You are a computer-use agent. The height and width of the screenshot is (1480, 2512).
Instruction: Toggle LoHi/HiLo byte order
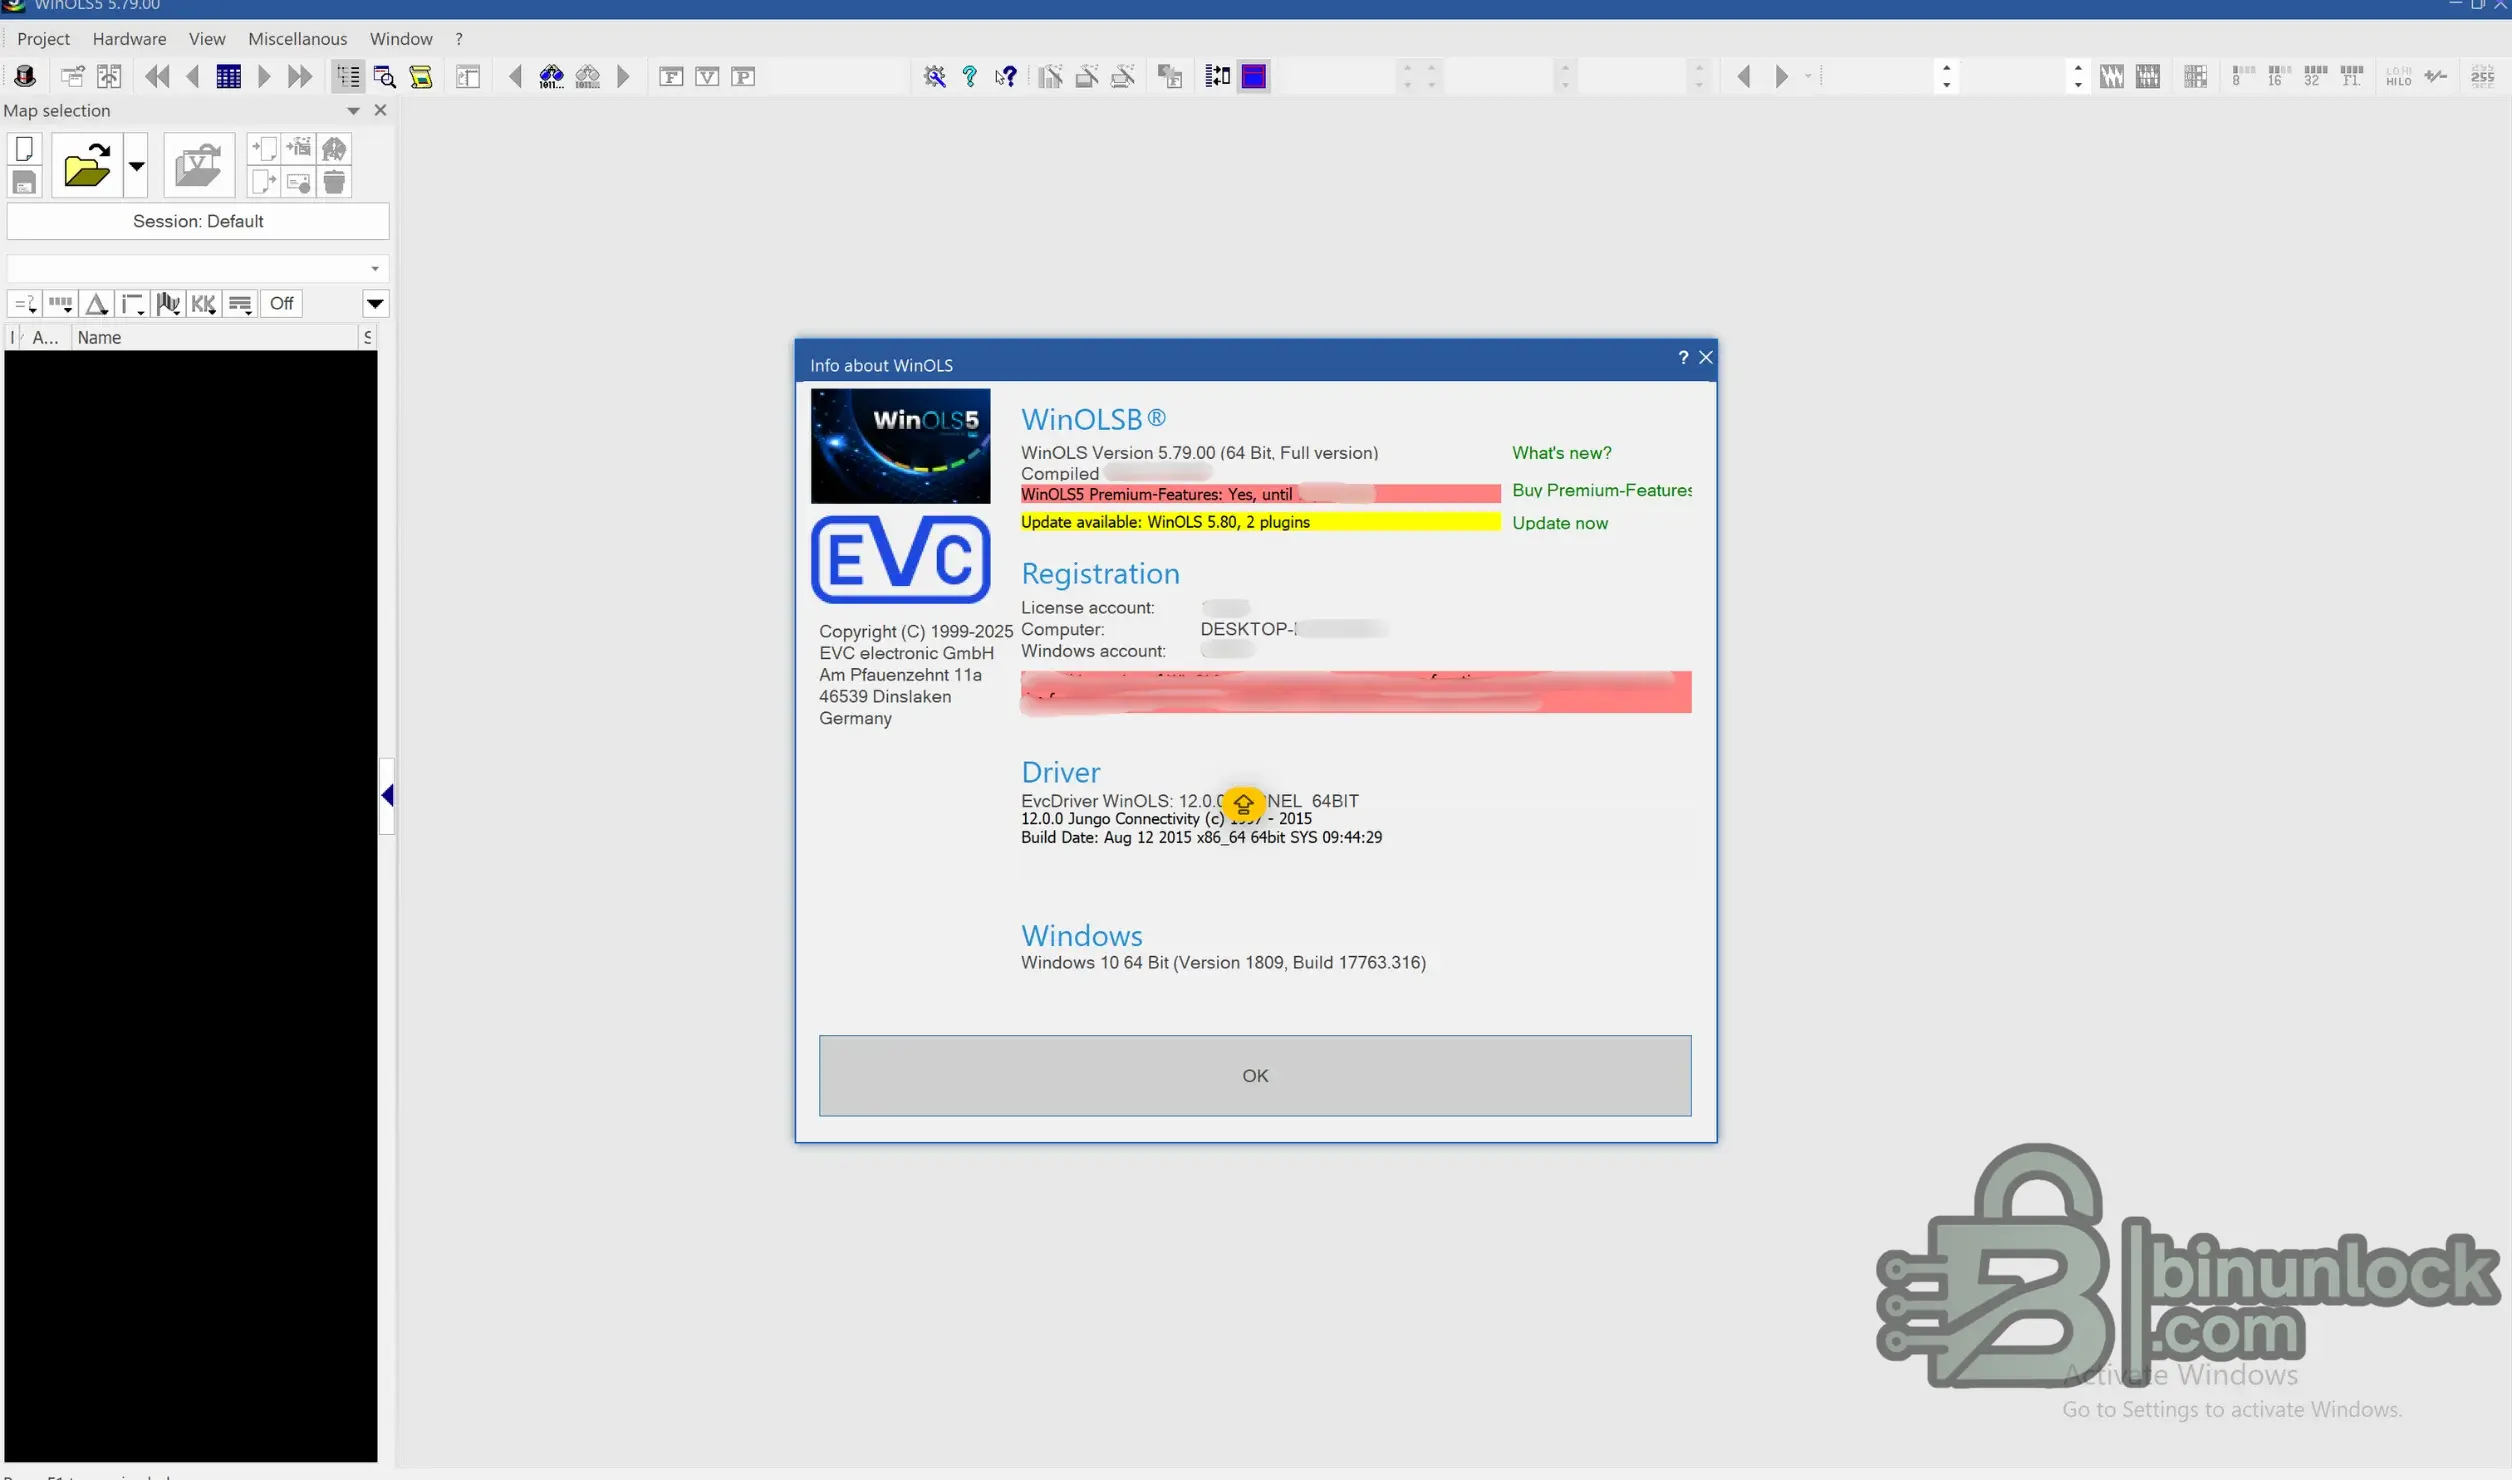coord(2399,76)
